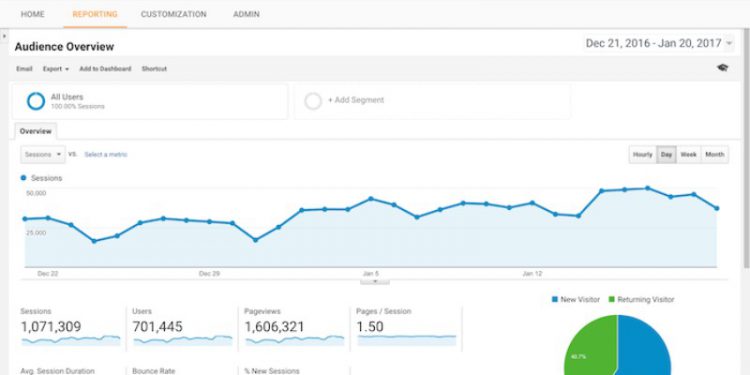This screenshot has width=750, height=375.
Task: Open the date range picker dropdown
Action: click(x=659, y=44)
